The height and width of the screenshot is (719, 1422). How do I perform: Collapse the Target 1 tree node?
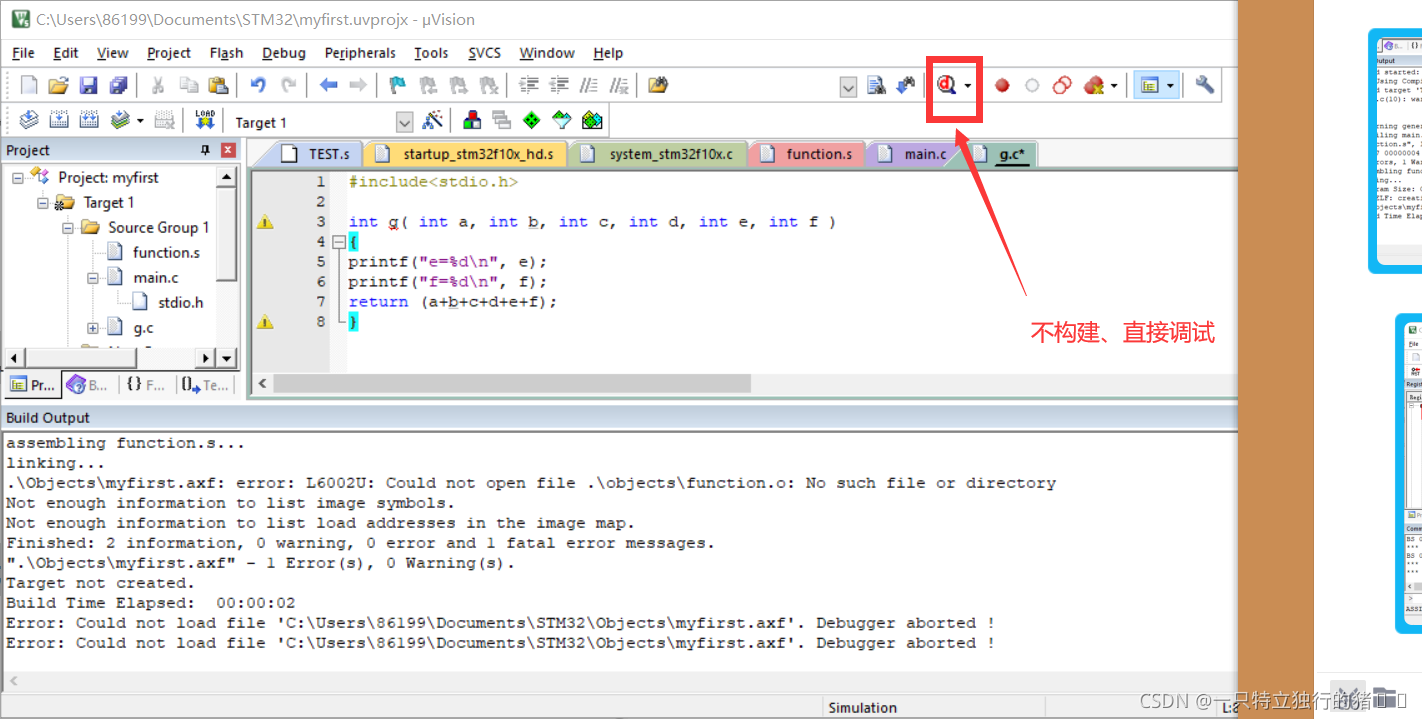click(43, 202)
